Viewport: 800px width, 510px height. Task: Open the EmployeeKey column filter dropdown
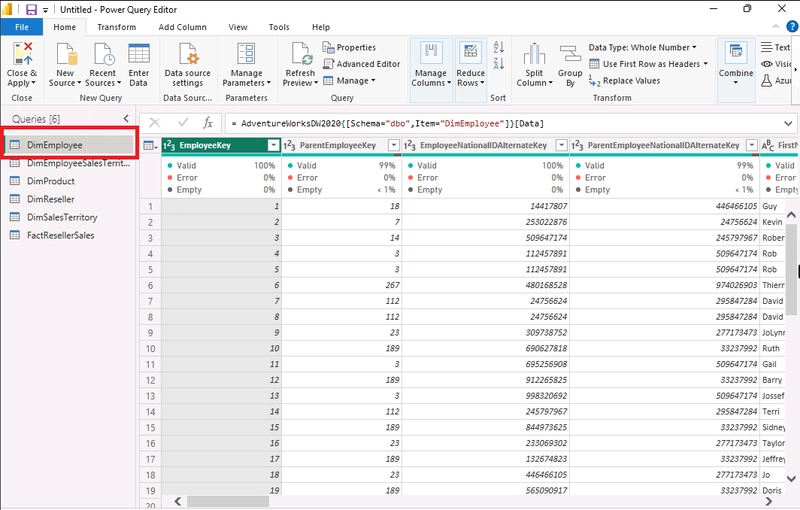[273, 145]
